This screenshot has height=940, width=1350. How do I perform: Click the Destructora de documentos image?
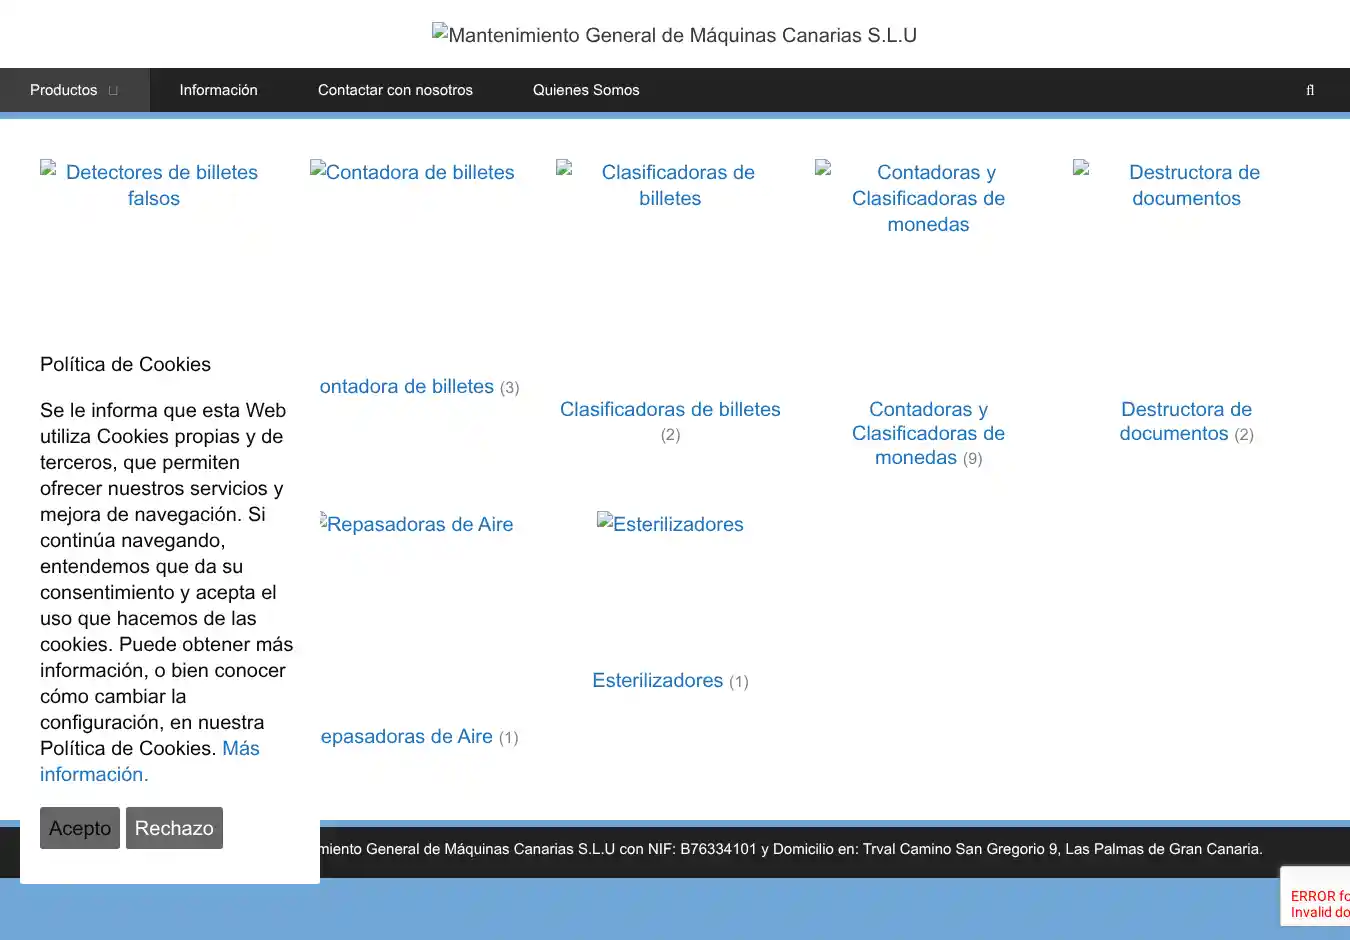click(1186, 185)
